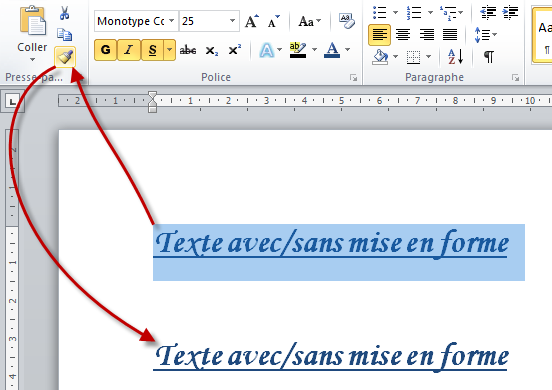Show paragraph marks with pilcrow icon
Viewport: 552px width, 390px height.
(489, 56)
